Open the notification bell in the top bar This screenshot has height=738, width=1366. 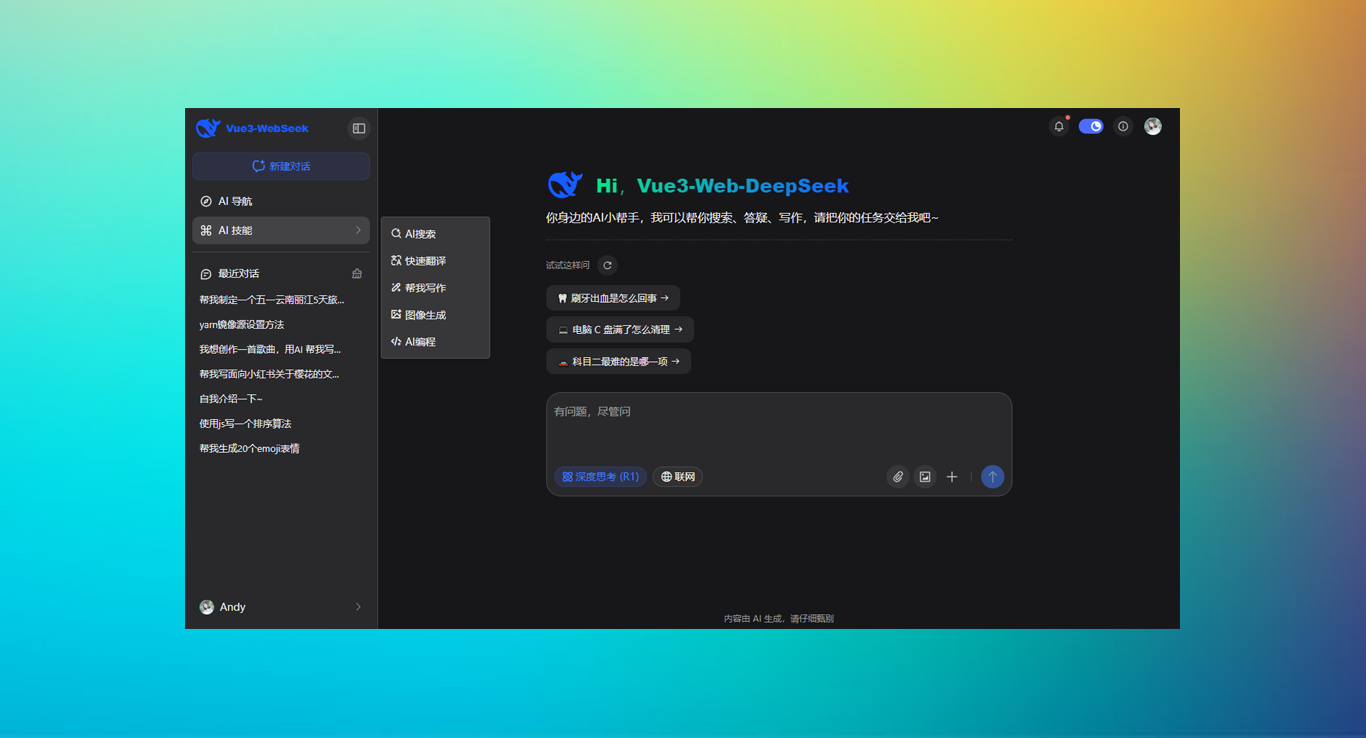point(1058,126)
